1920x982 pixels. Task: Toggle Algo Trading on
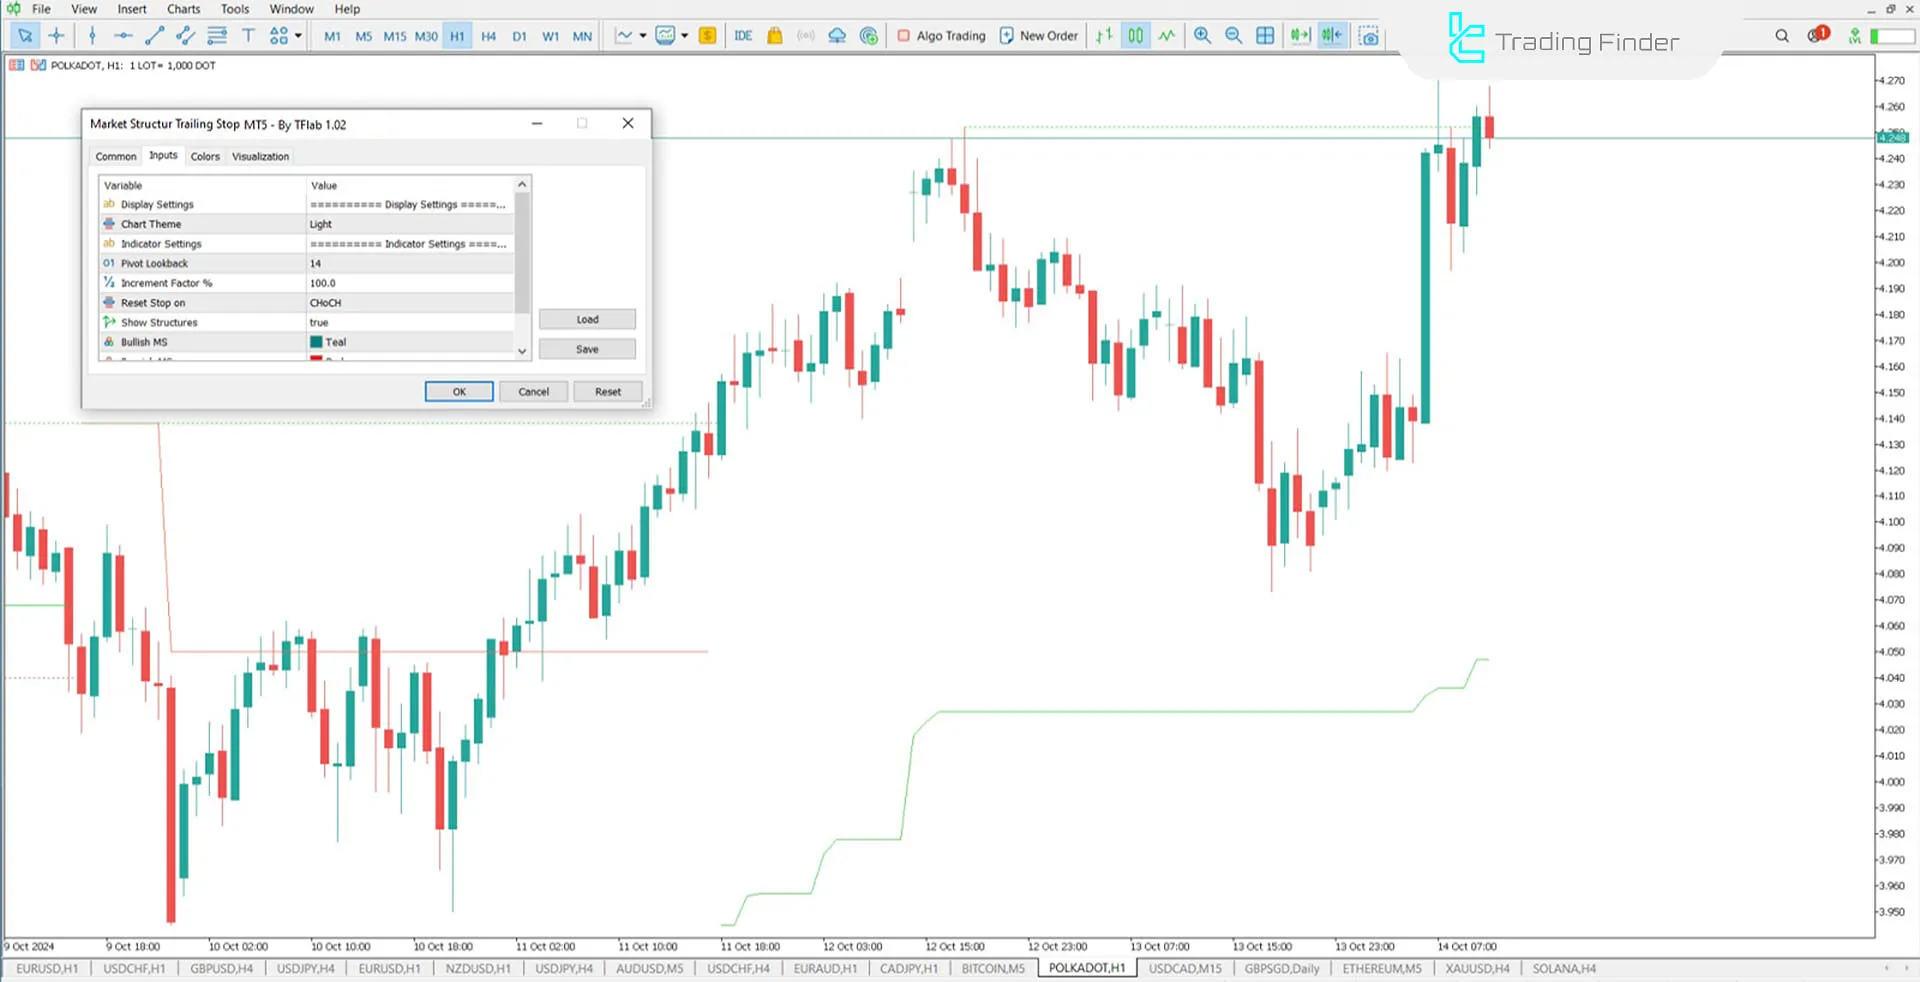point(940,35)
